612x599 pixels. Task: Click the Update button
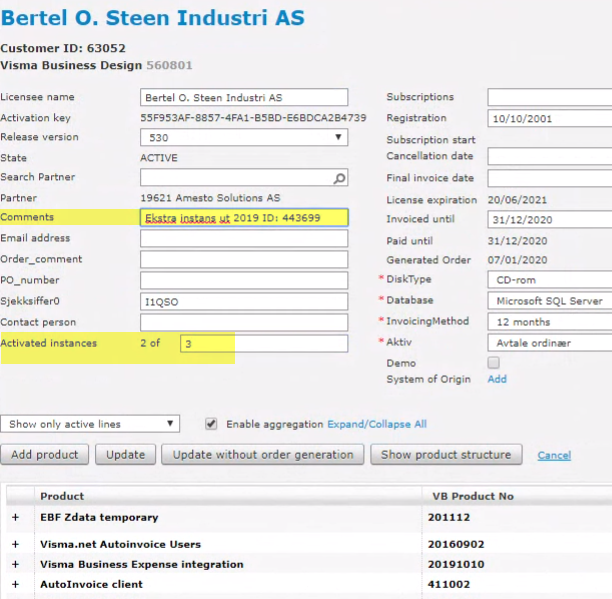(125, 455)
